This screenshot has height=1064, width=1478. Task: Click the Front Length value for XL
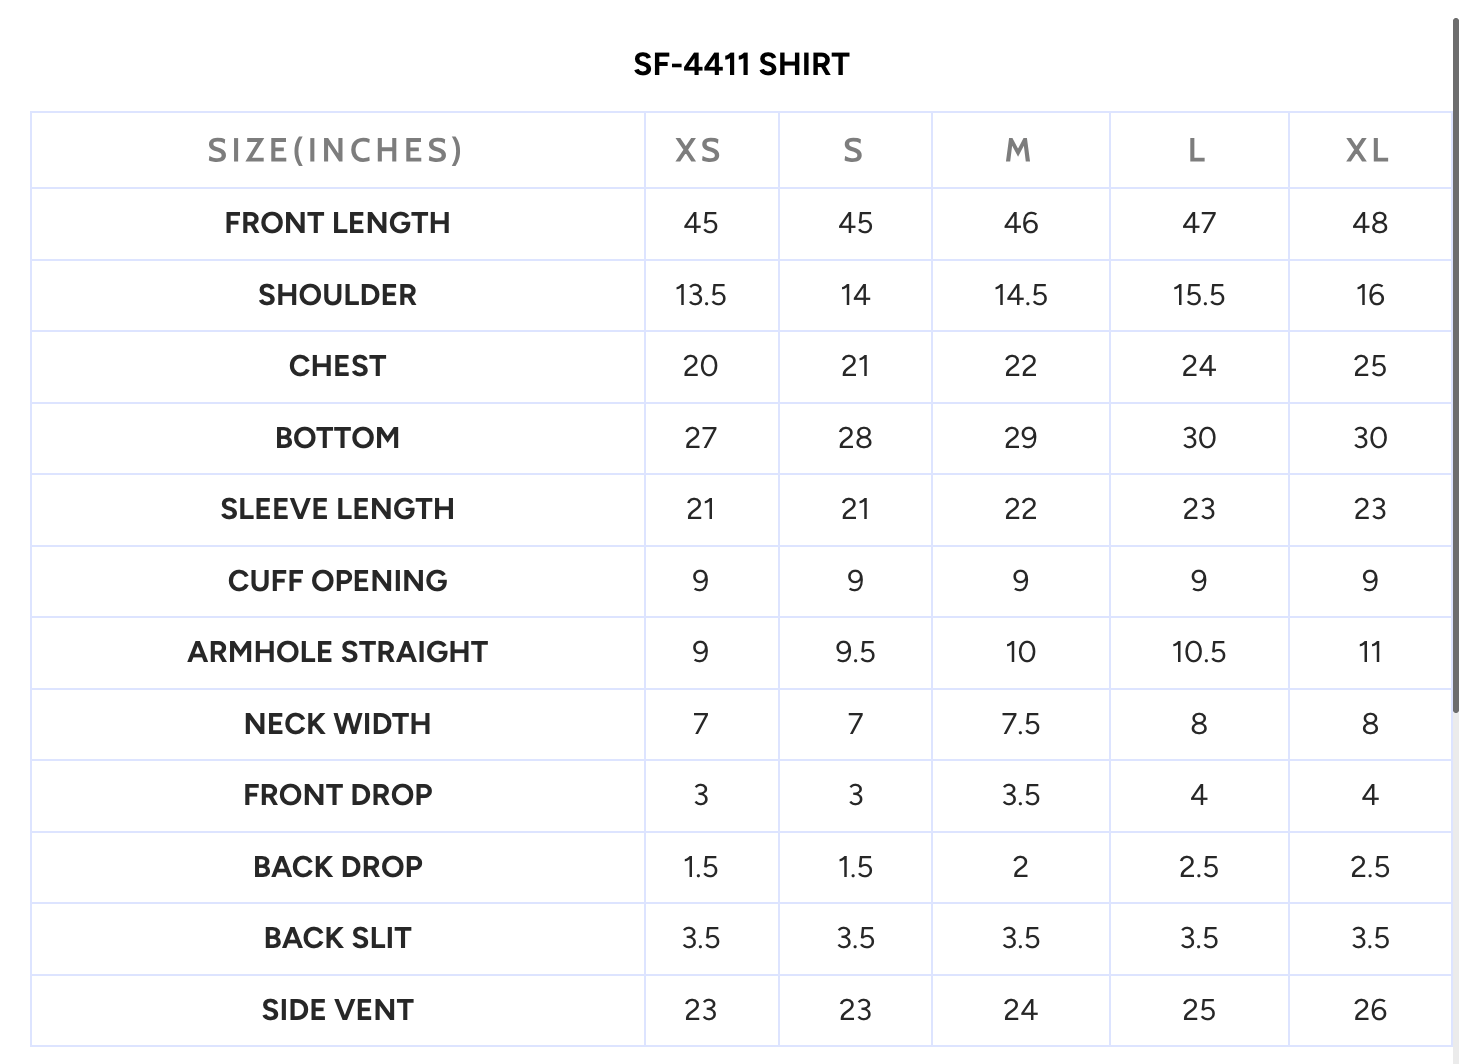(x=1369, y=223)
